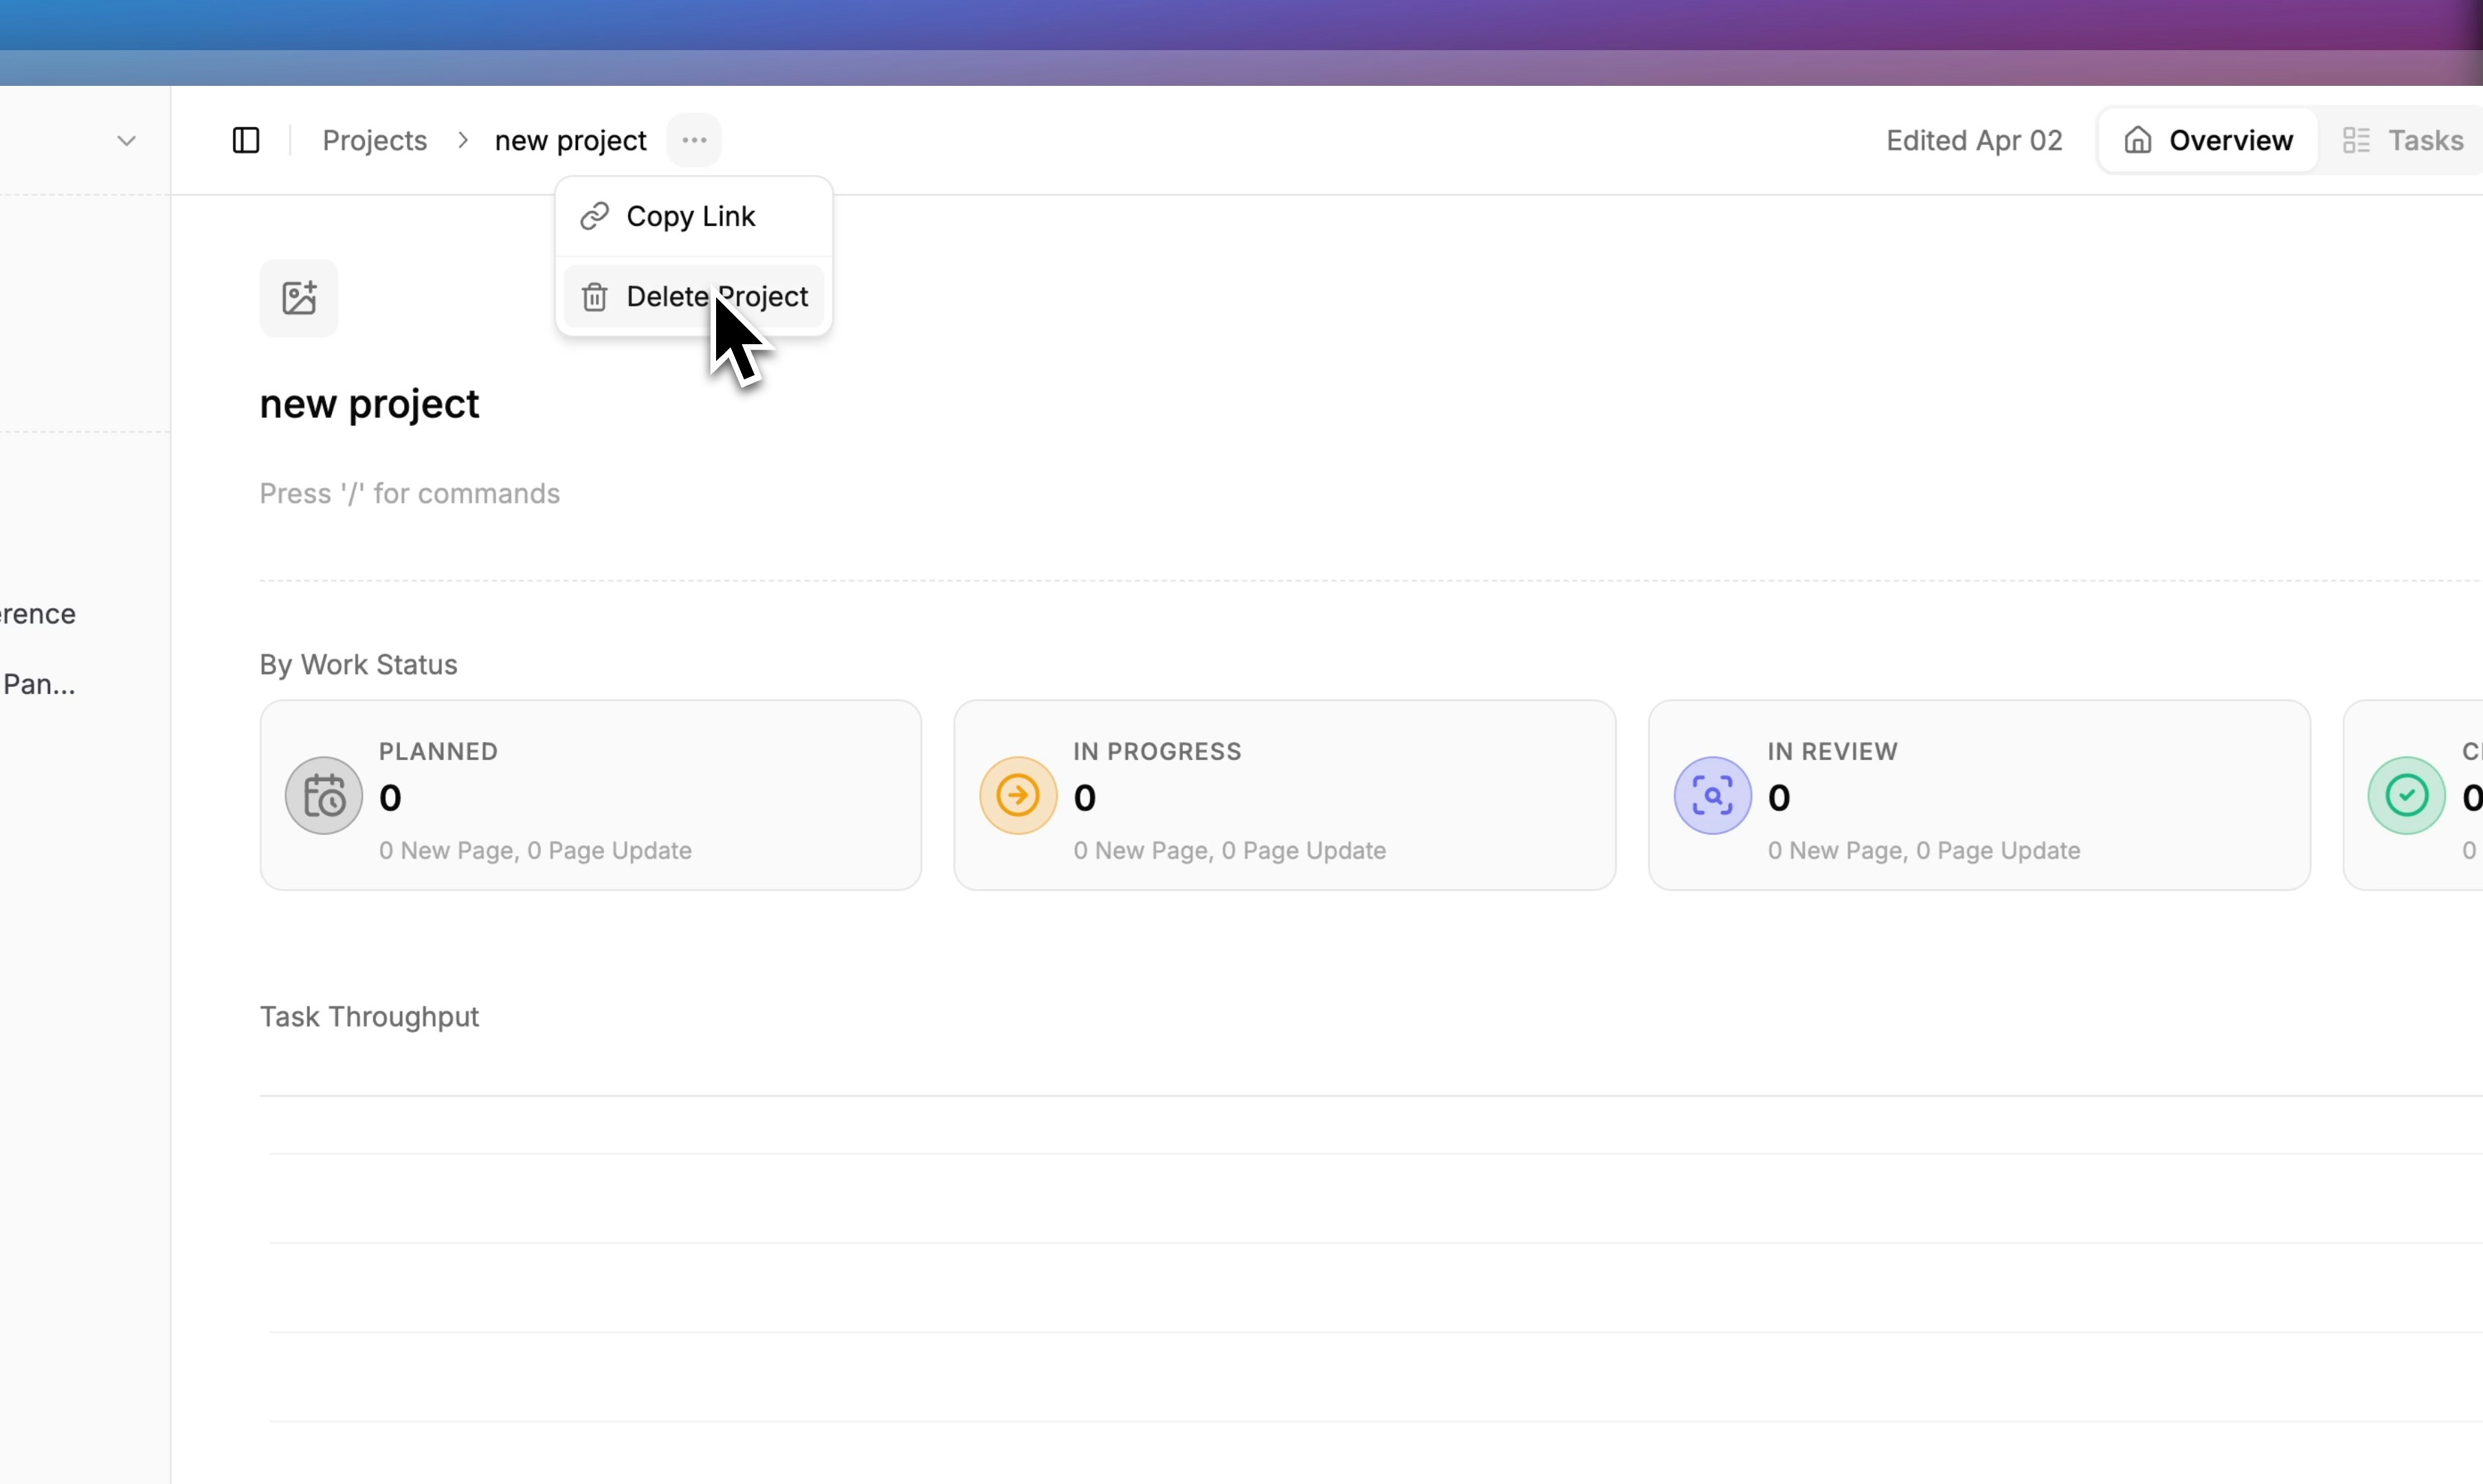The height and width of the screenshot is (1484, 2483).
Task: Select Copy Link from the menu
Action: click(690, 216)
